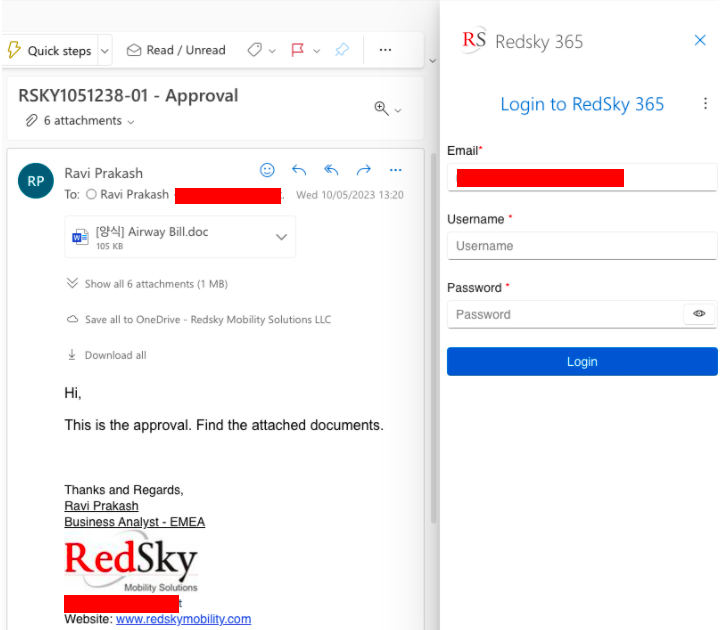The image size is (728, 630).
Task: Expand the ribbon with the small chevron
Action: pyautogui.click(x=433, y=61)
